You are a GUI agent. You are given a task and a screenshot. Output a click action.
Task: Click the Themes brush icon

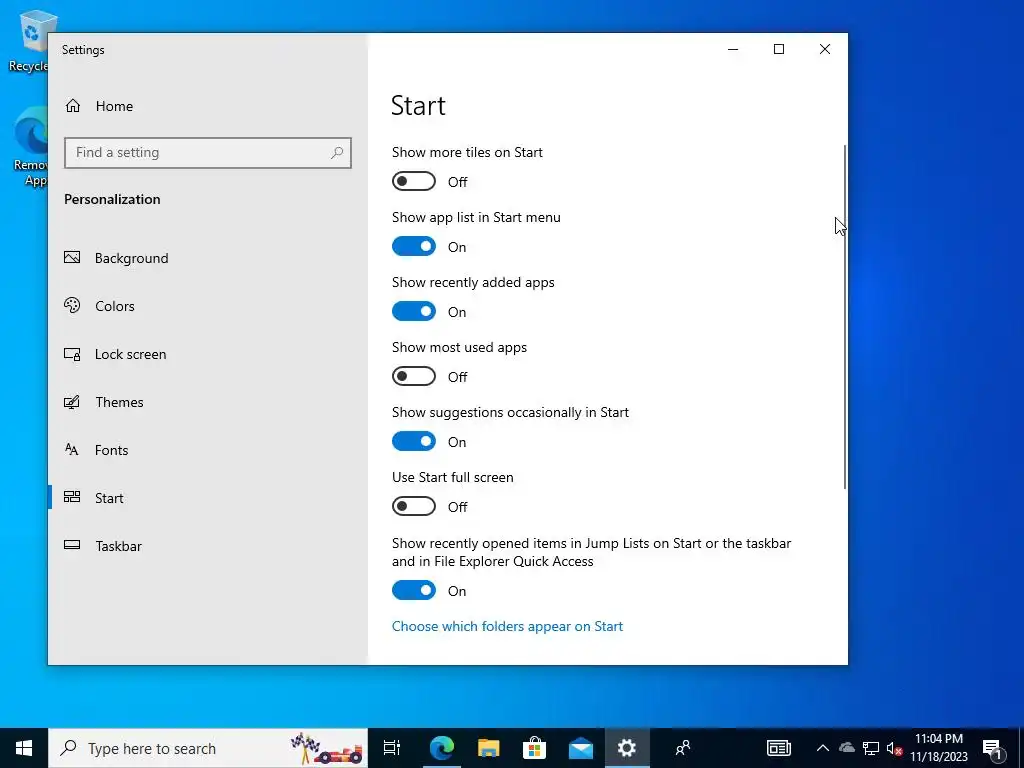click(x=72, y=402)
